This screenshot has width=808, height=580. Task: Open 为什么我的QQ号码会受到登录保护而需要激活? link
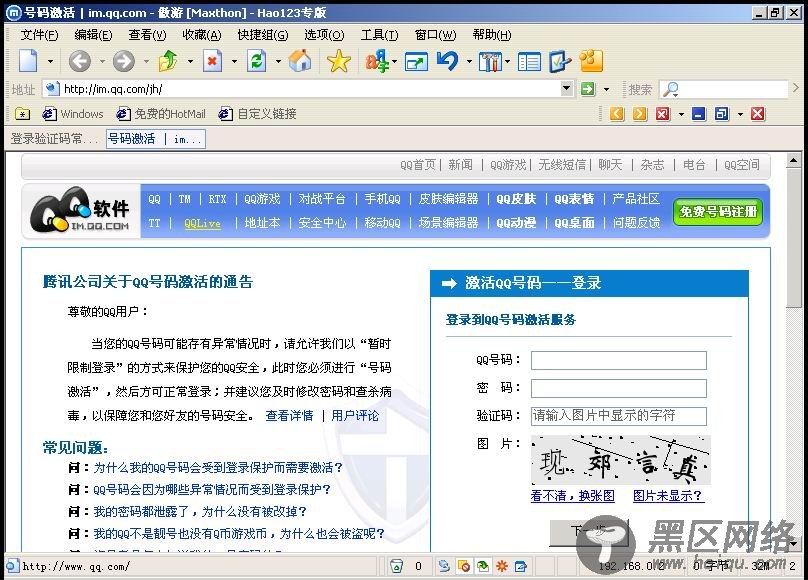coord(218,468)
